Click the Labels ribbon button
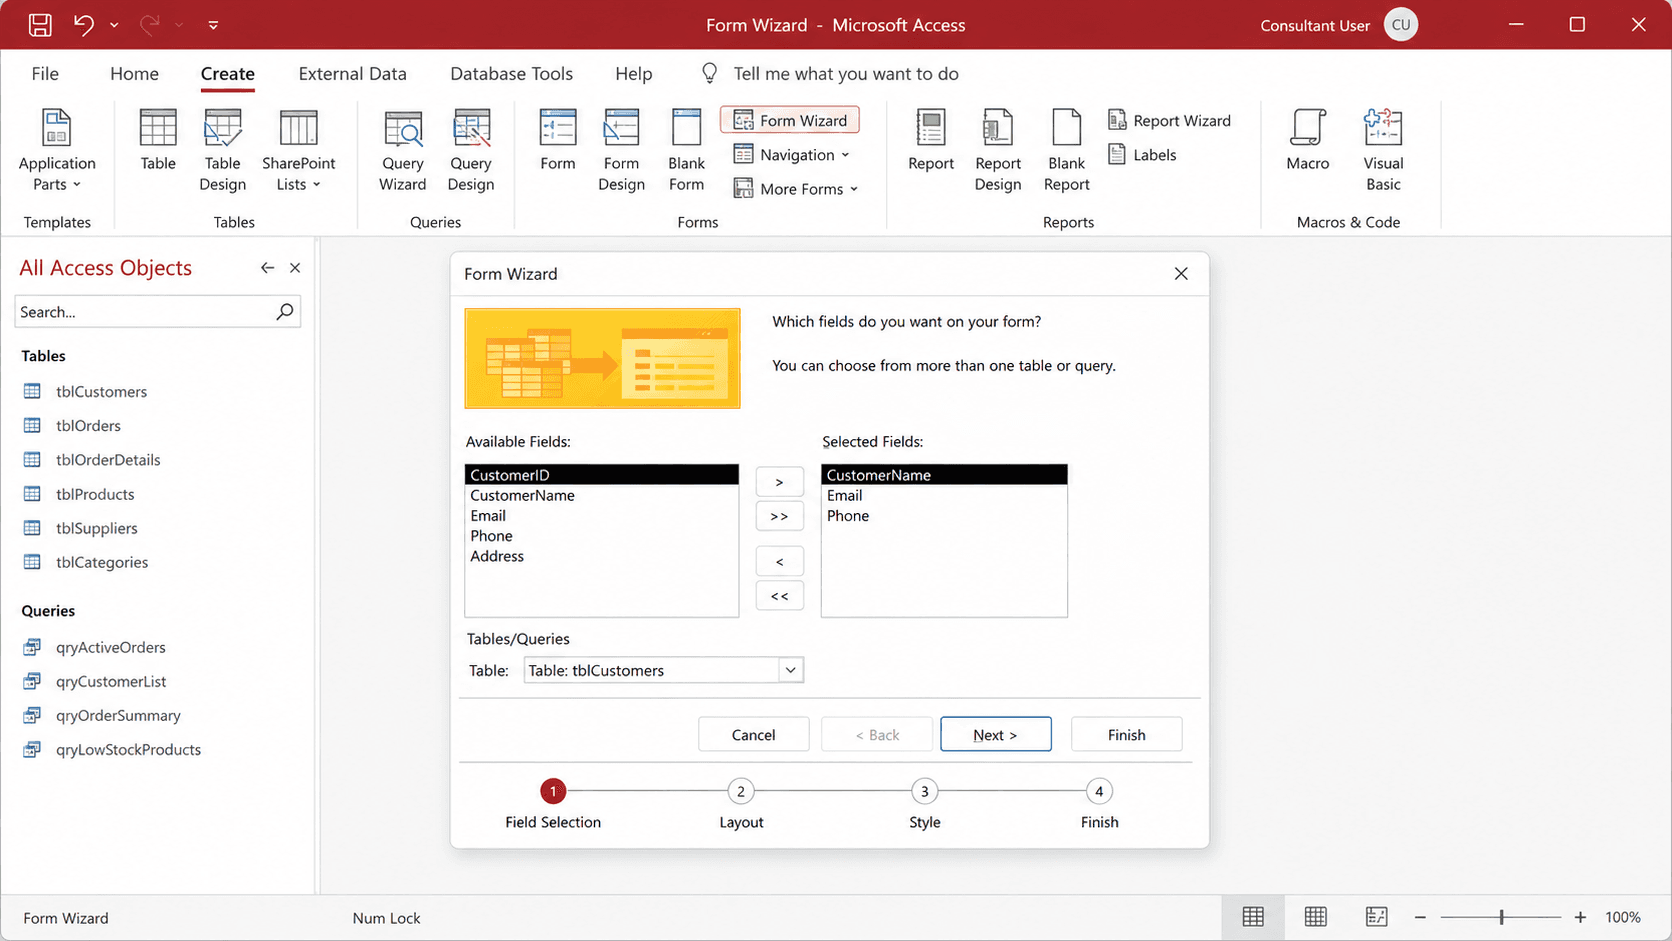Viewport: 1672px width, 941px height. click(x=1142, y=155)
